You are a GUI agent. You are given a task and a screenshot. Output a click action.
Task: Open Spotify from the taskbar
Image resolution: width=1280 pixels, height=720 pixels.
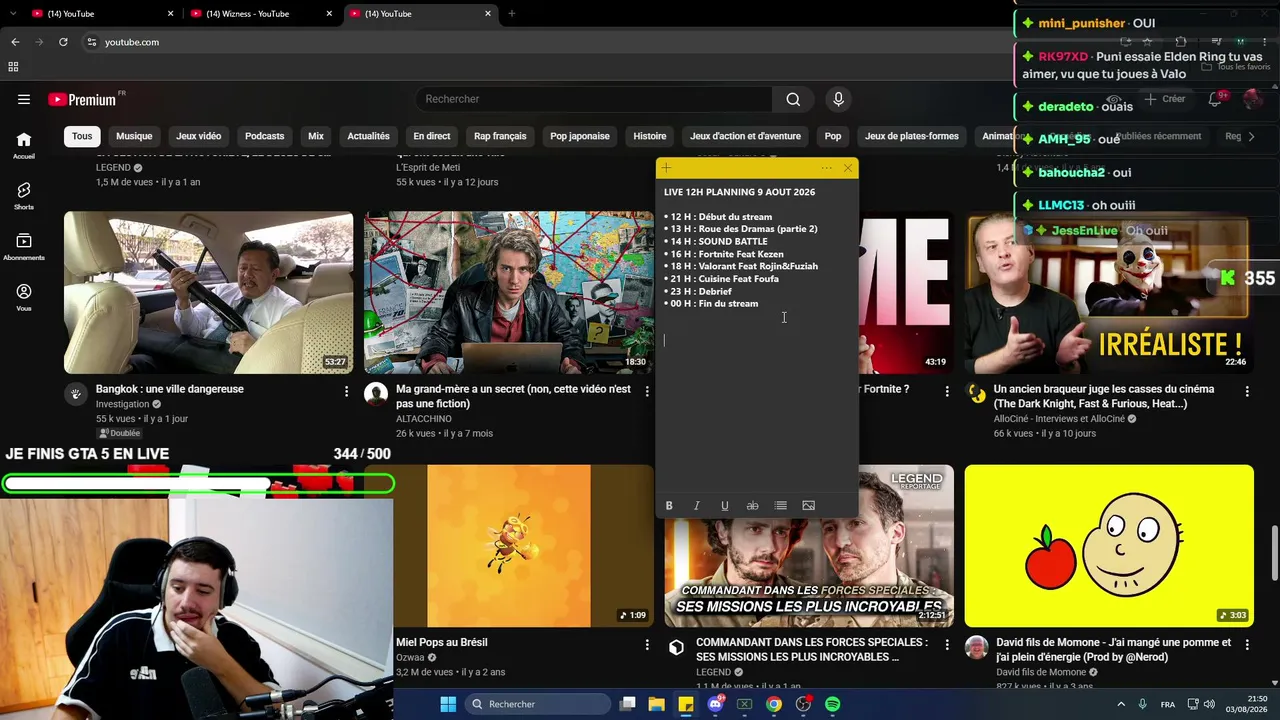833,704
